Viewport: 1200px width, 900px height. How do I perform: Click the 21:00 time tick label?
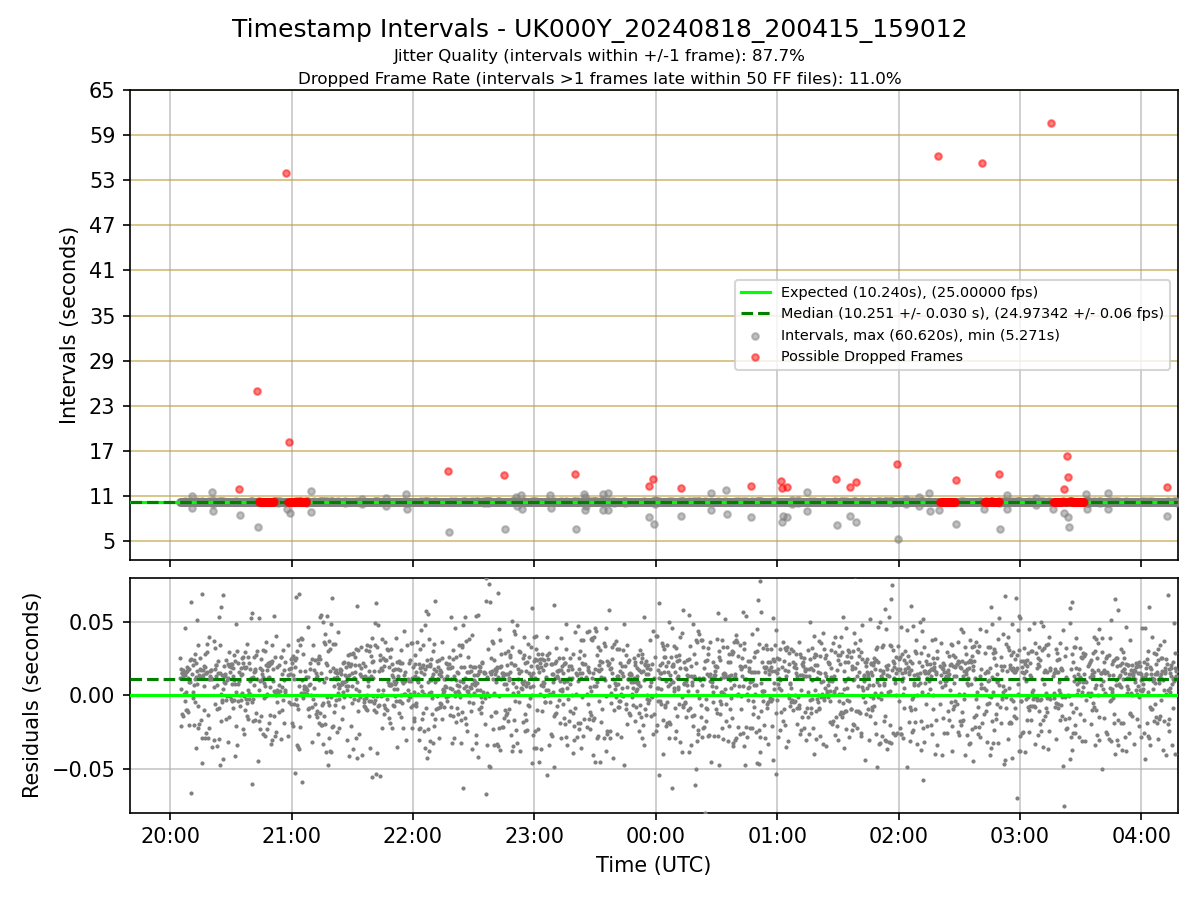291,834
